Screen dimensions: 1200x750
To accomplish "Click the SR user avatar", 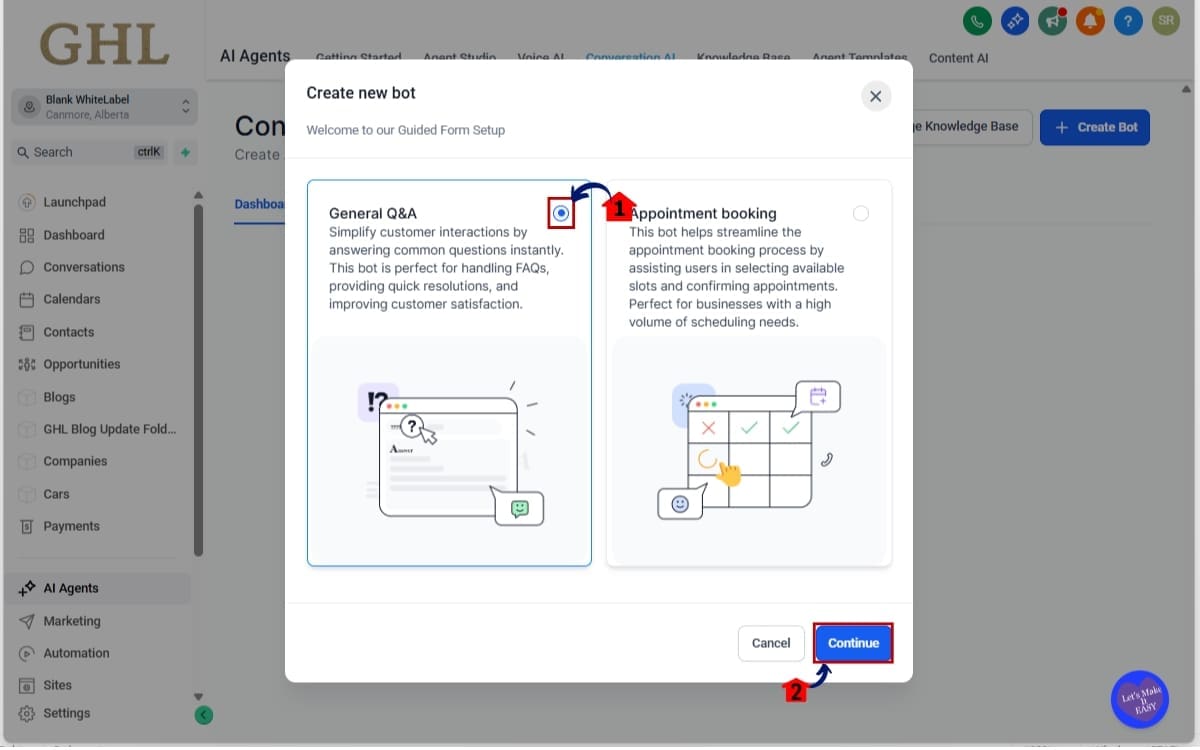I will (x=1166, y=21).
